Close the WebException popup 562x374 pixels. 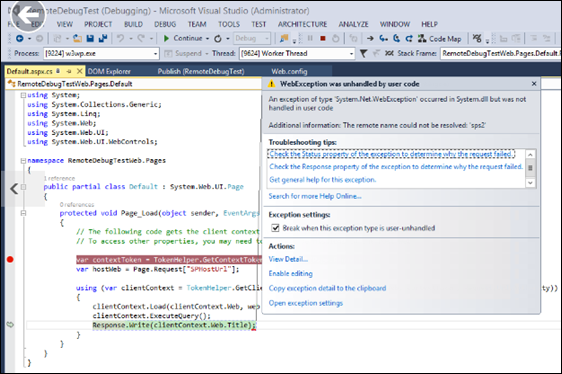point(534,84)
